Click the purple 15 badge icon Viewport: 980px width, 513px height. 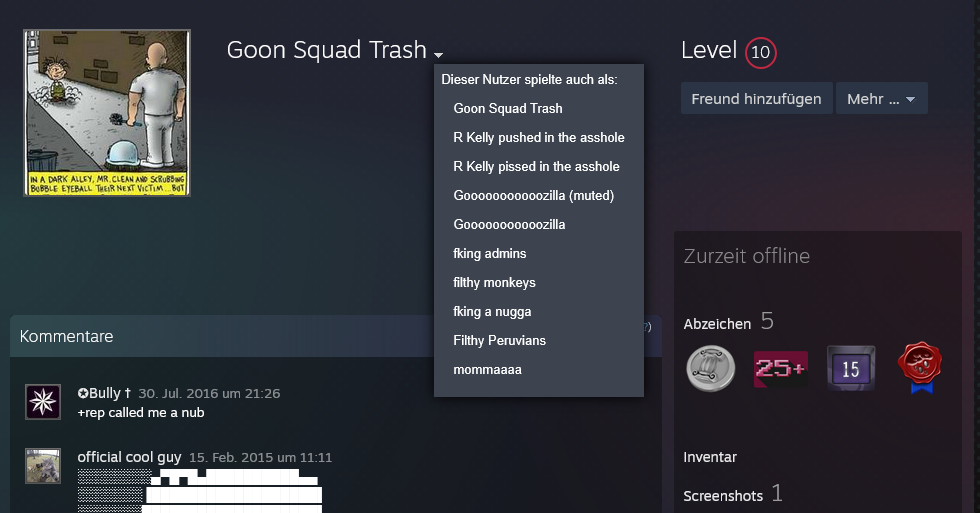pyautogui.click(x=850, y=368)
